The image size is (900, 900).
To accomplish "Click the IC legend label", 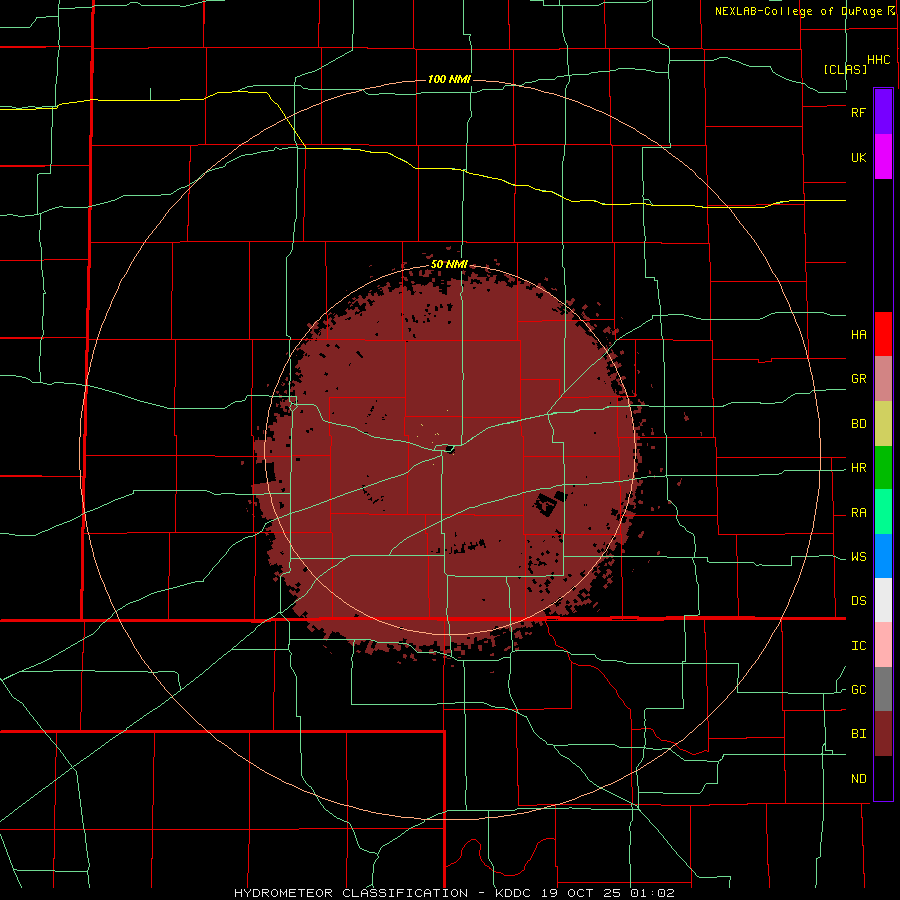I will (x=858, y=646).
